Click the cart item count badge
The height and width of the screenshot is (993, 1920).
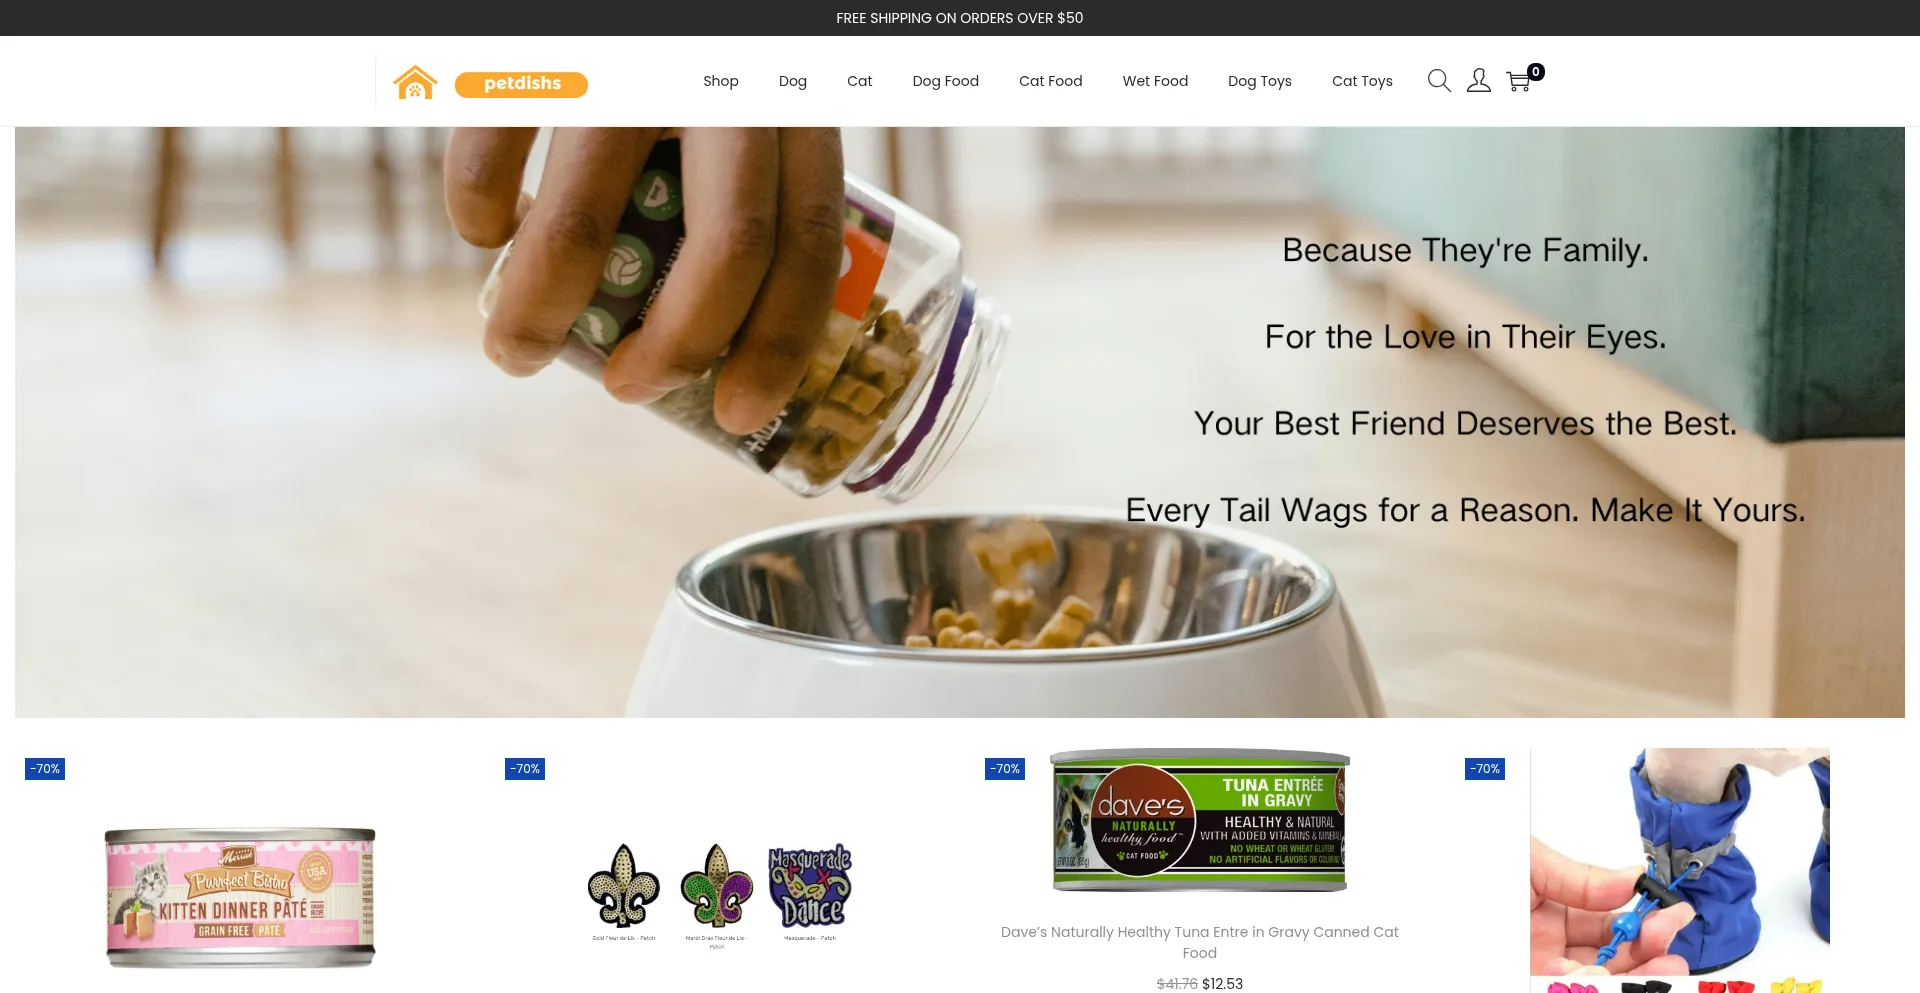[1536, 72]
